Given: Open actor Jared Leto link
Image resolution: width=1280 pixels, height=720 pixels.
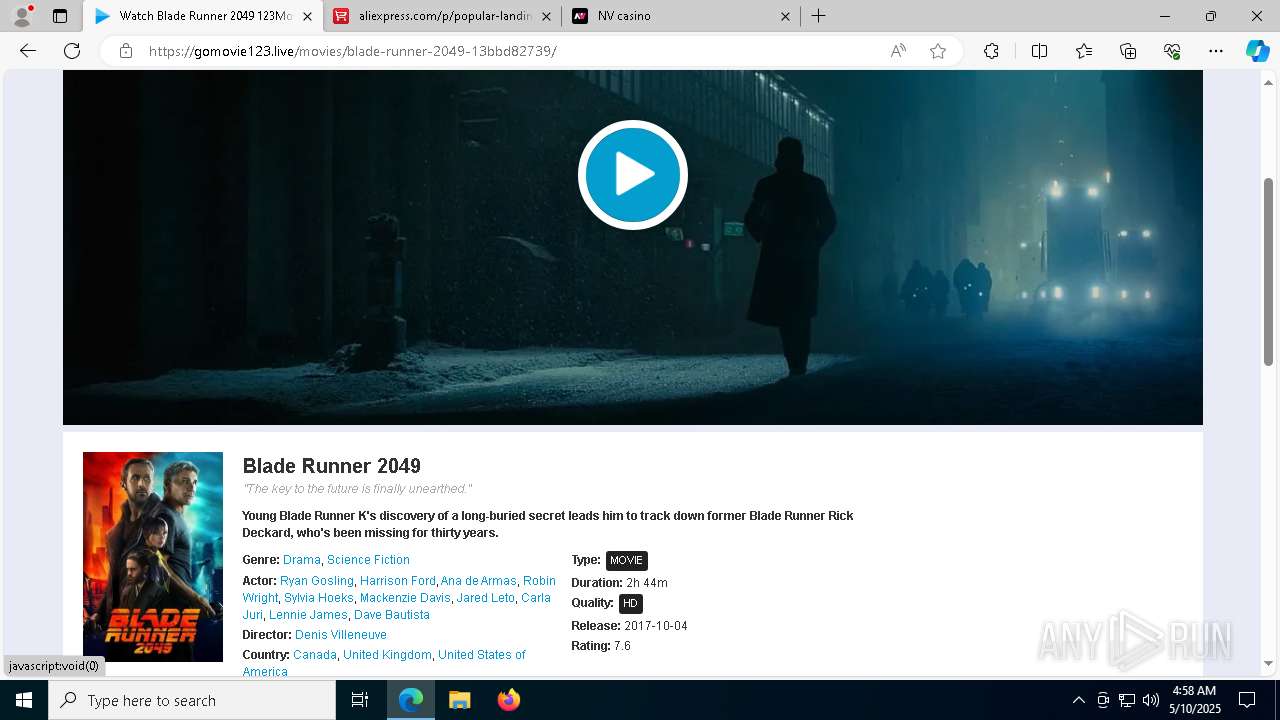Looking at the screenshot, I should pyautogui.click(x=486, y=598).
